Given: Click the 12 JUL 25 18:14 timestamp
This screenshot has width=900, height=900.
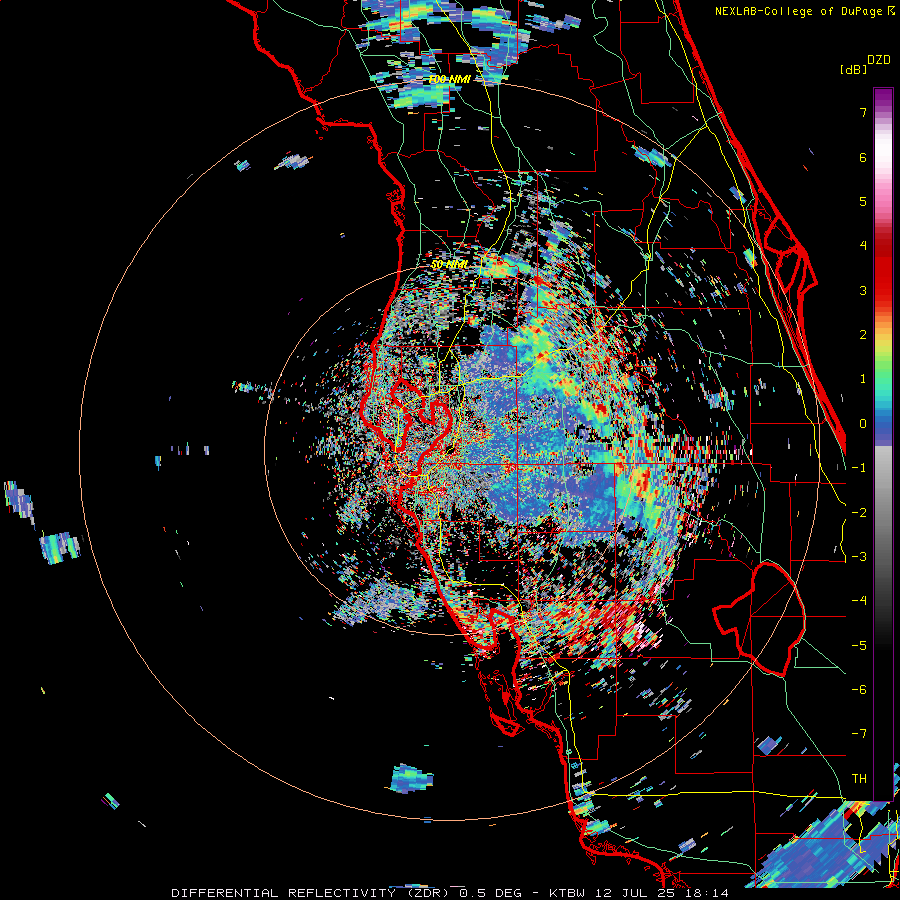Looking at the screenshot, I should 661,893.
